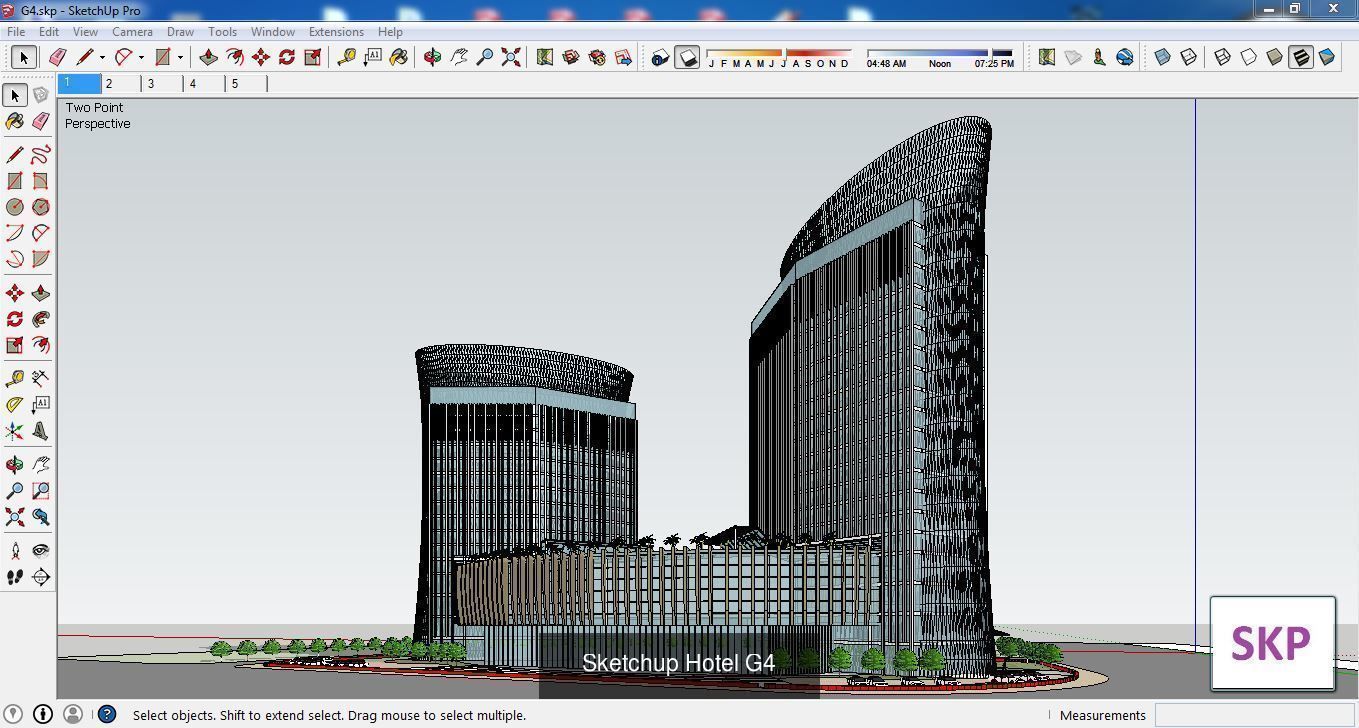Select the Orbit tool

432,57
